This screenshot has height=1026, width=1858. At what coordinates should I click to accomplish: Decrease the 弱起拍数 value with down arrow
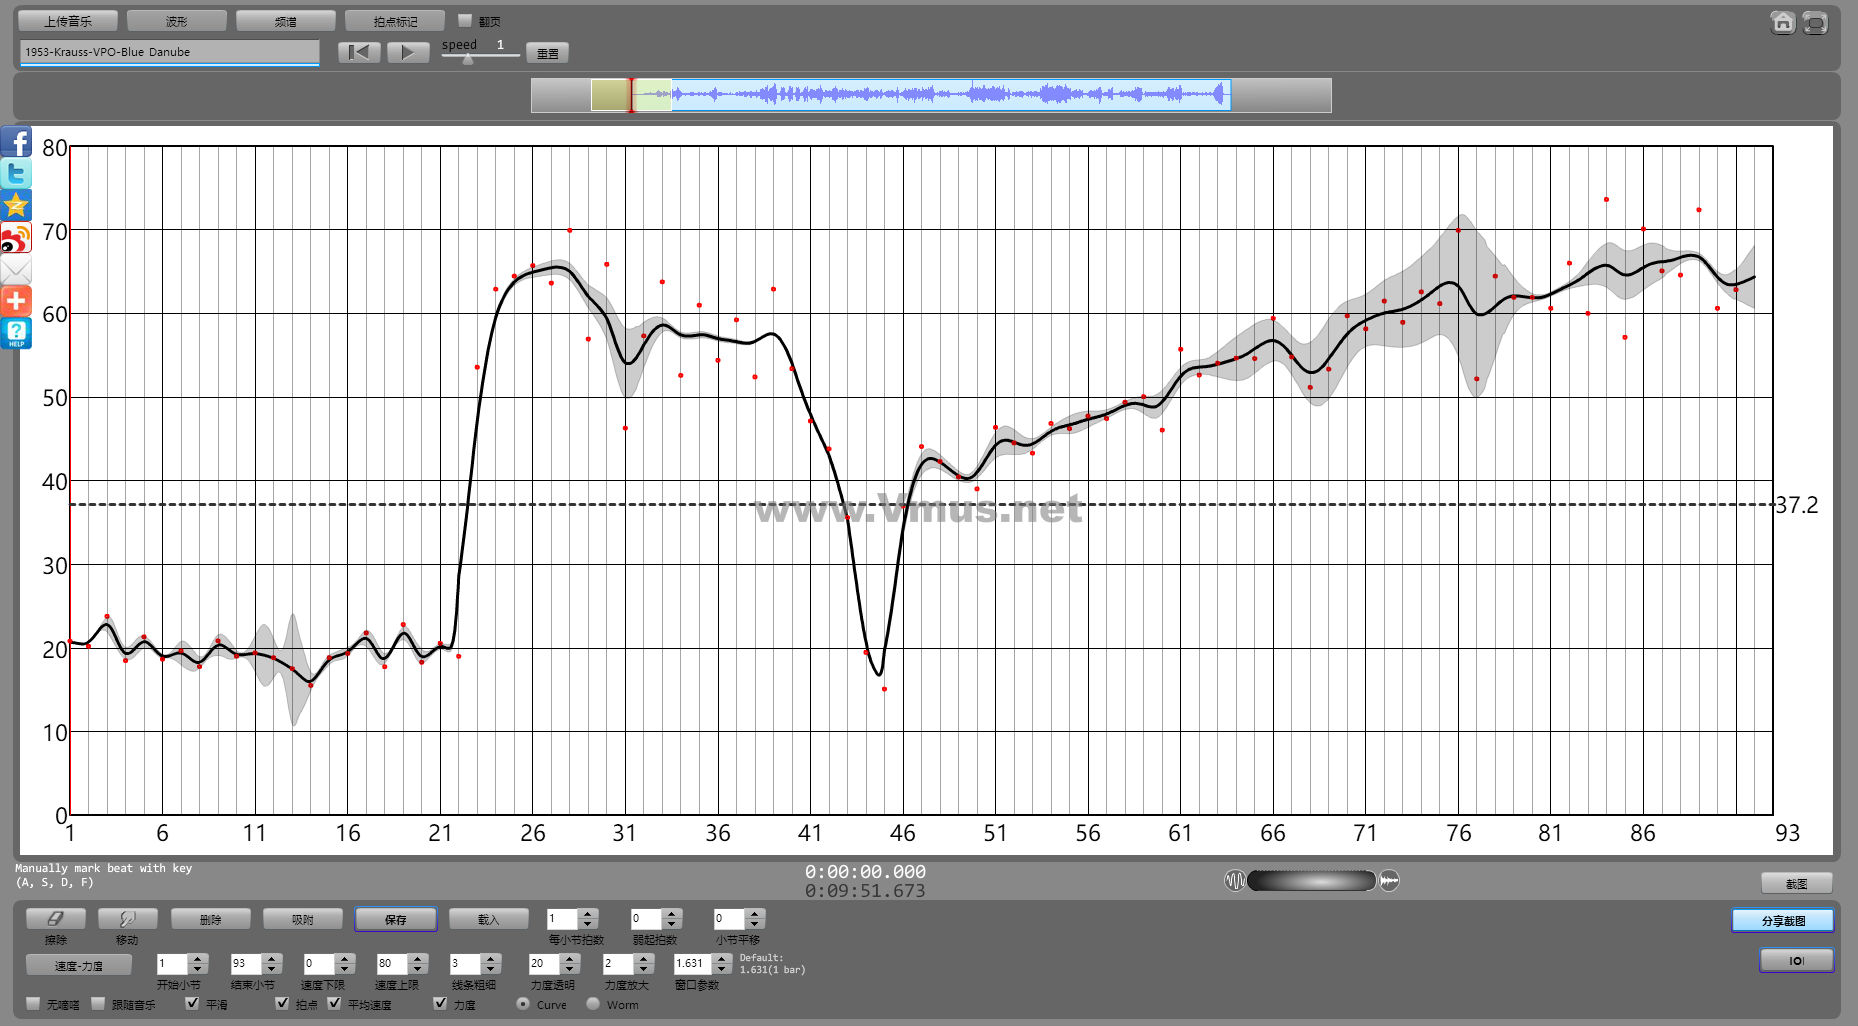point(672,924)
